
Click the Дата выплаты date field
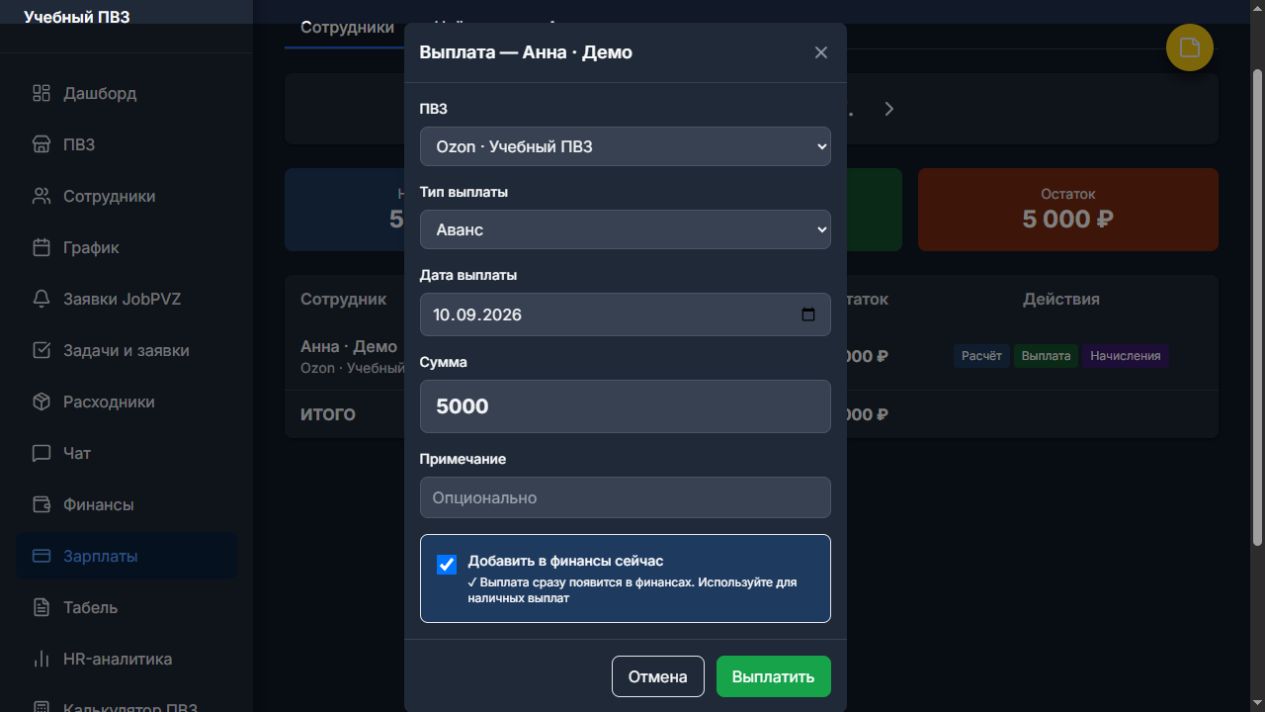click(625, 315)
